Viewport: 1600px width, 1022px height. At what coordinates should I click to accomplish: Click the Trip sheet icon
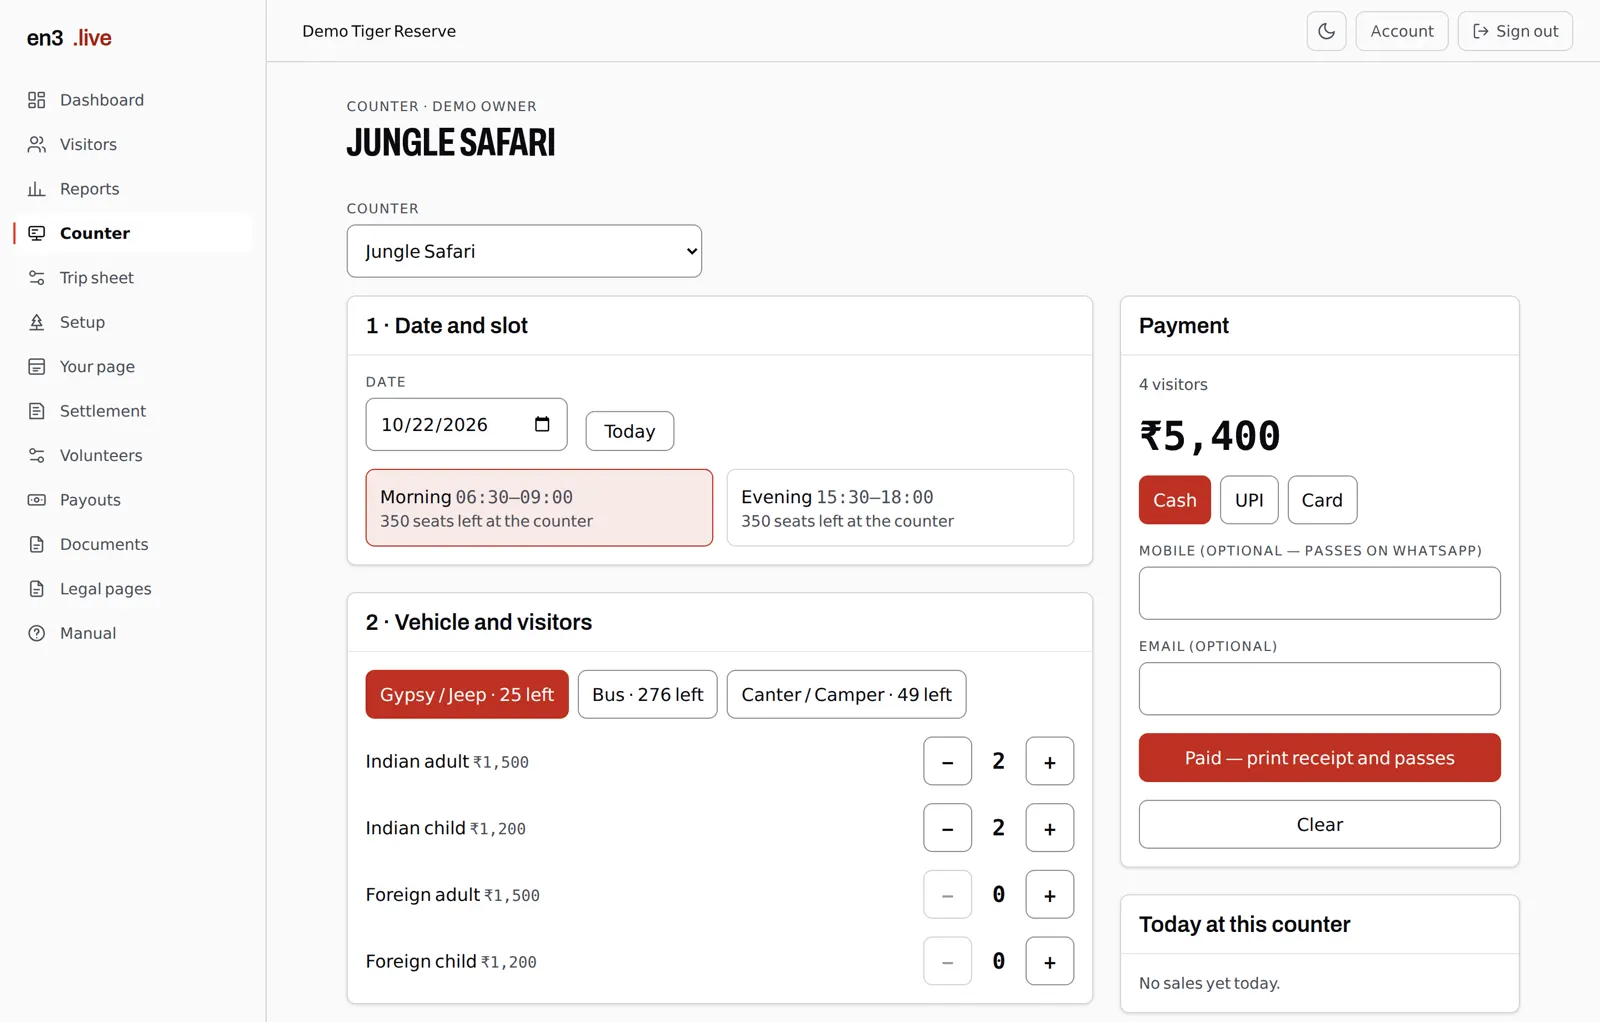(x=37, y=278)
